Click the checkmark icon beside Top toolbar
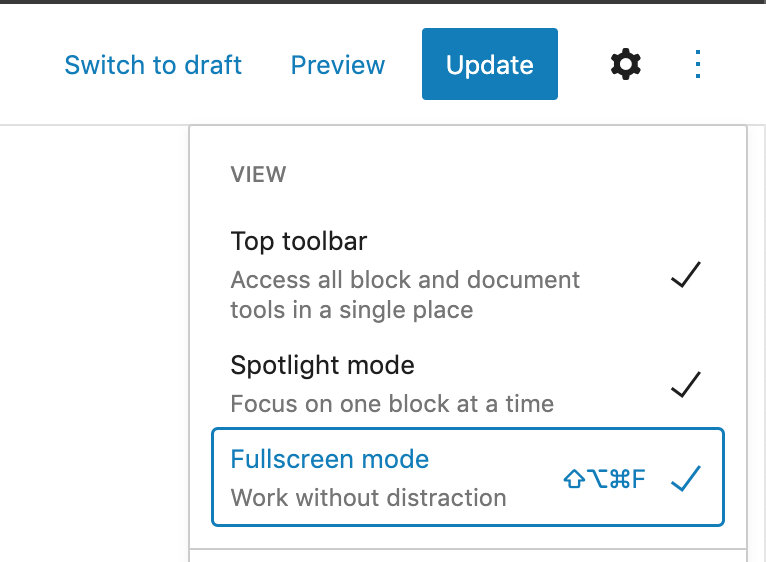766x562 pixels. 685,276
